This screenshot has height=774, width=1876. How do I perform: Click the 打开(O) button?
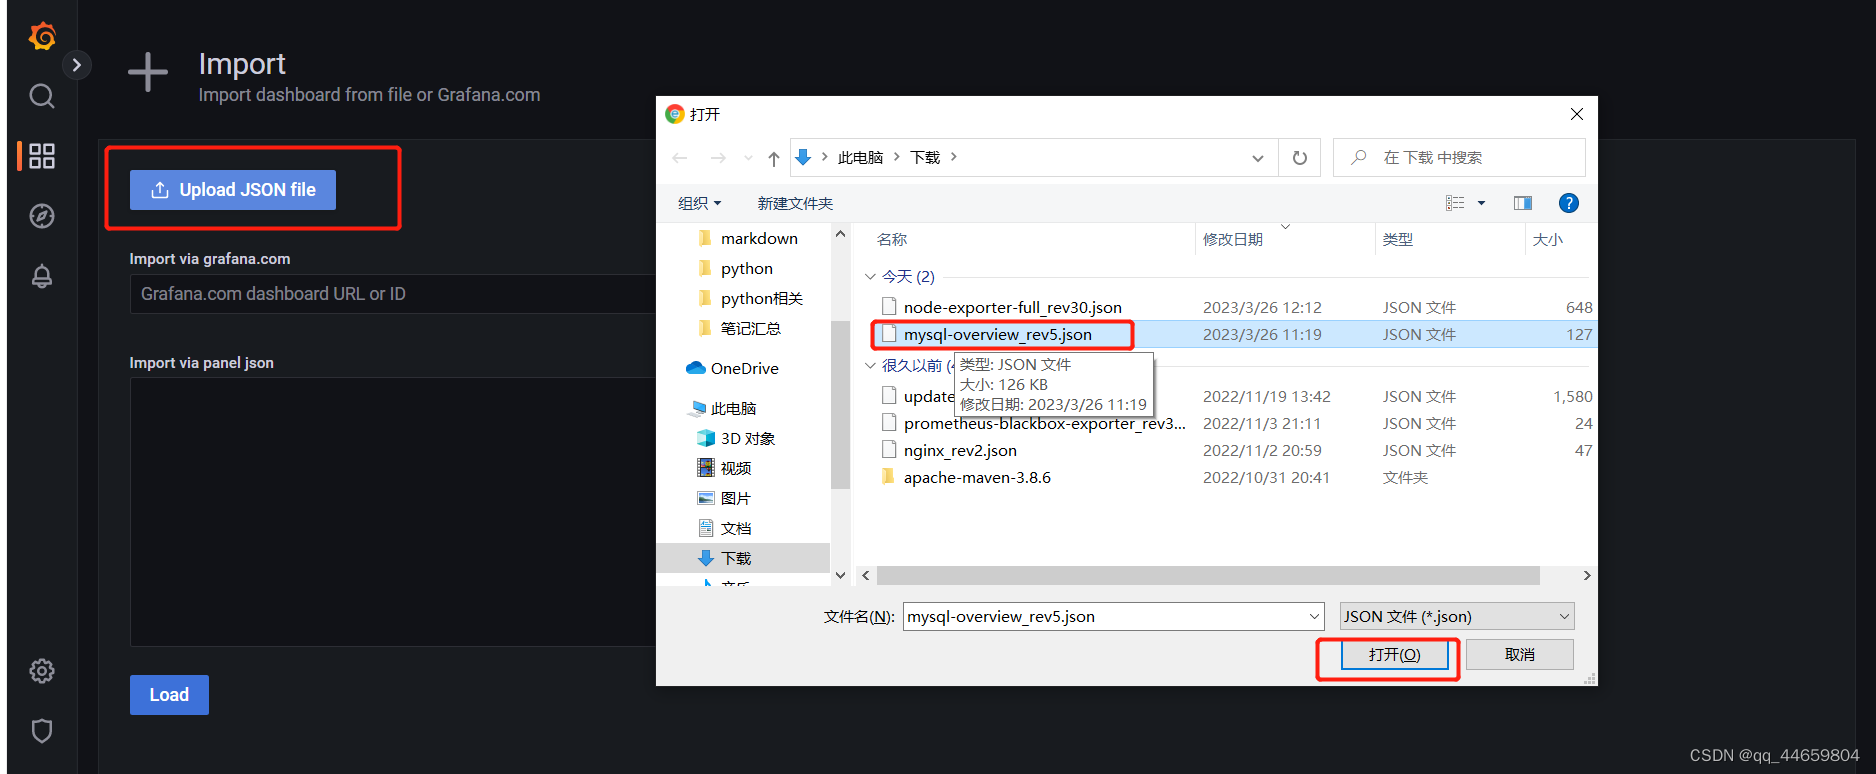pos(1394,655)
